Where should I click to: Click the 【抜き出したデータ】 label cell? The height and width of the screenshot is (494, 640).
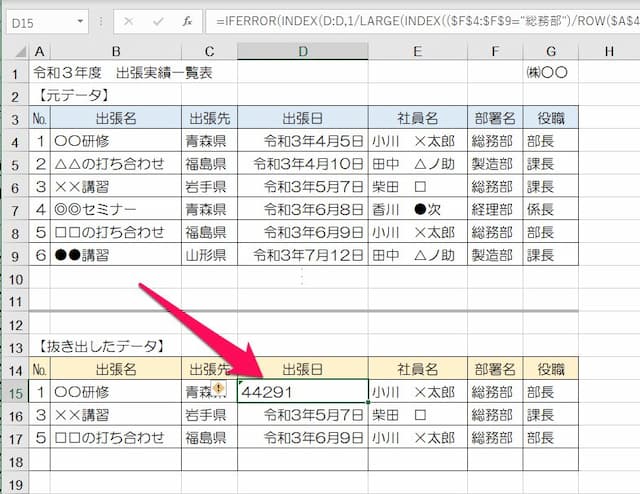101,347
